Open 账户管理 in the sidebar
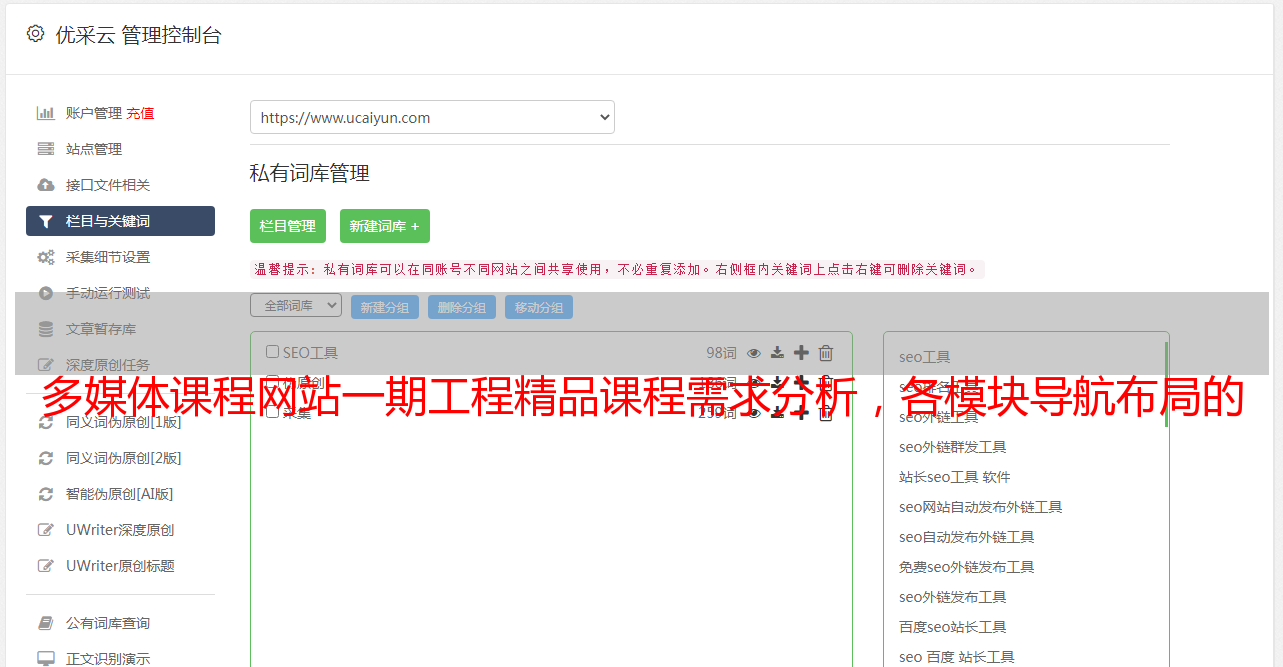This screenshot has width=1283, height=667. coord(93,113)
